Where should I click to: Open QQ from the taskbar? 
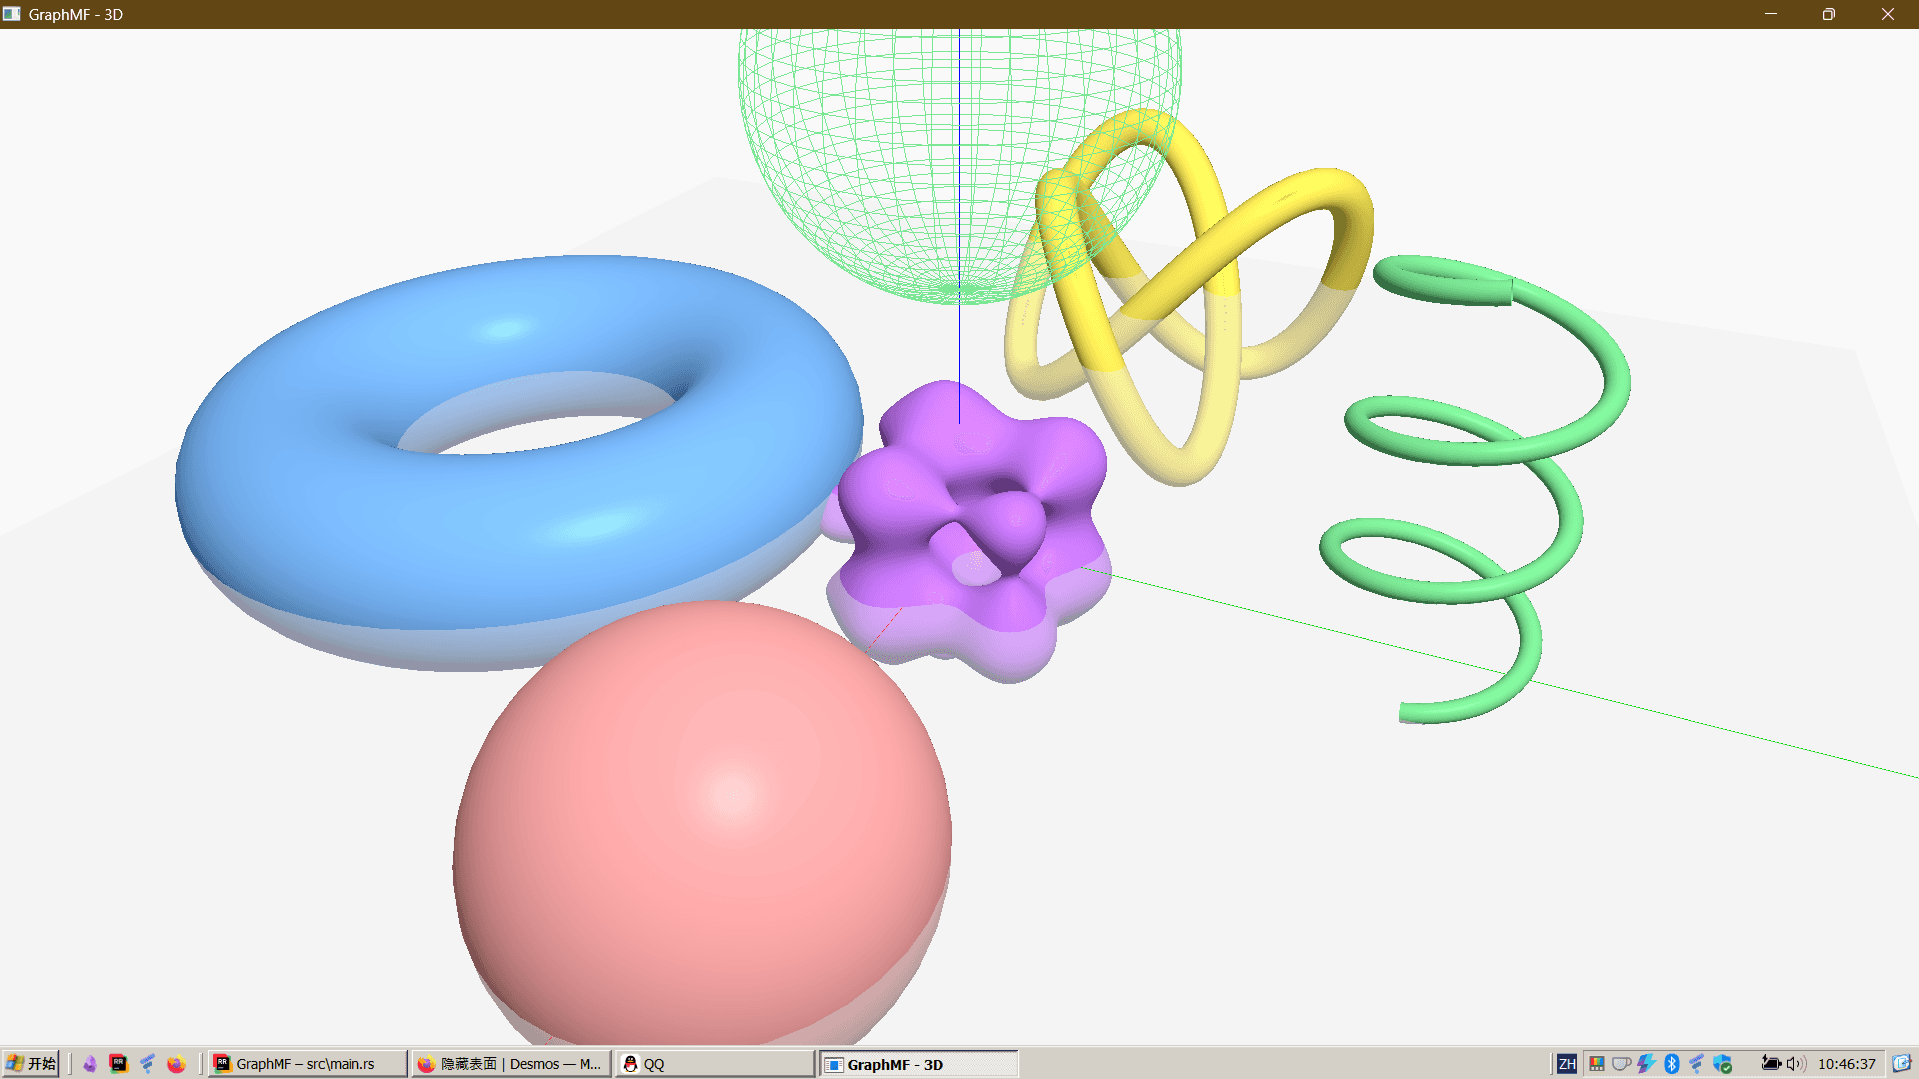714,1063
